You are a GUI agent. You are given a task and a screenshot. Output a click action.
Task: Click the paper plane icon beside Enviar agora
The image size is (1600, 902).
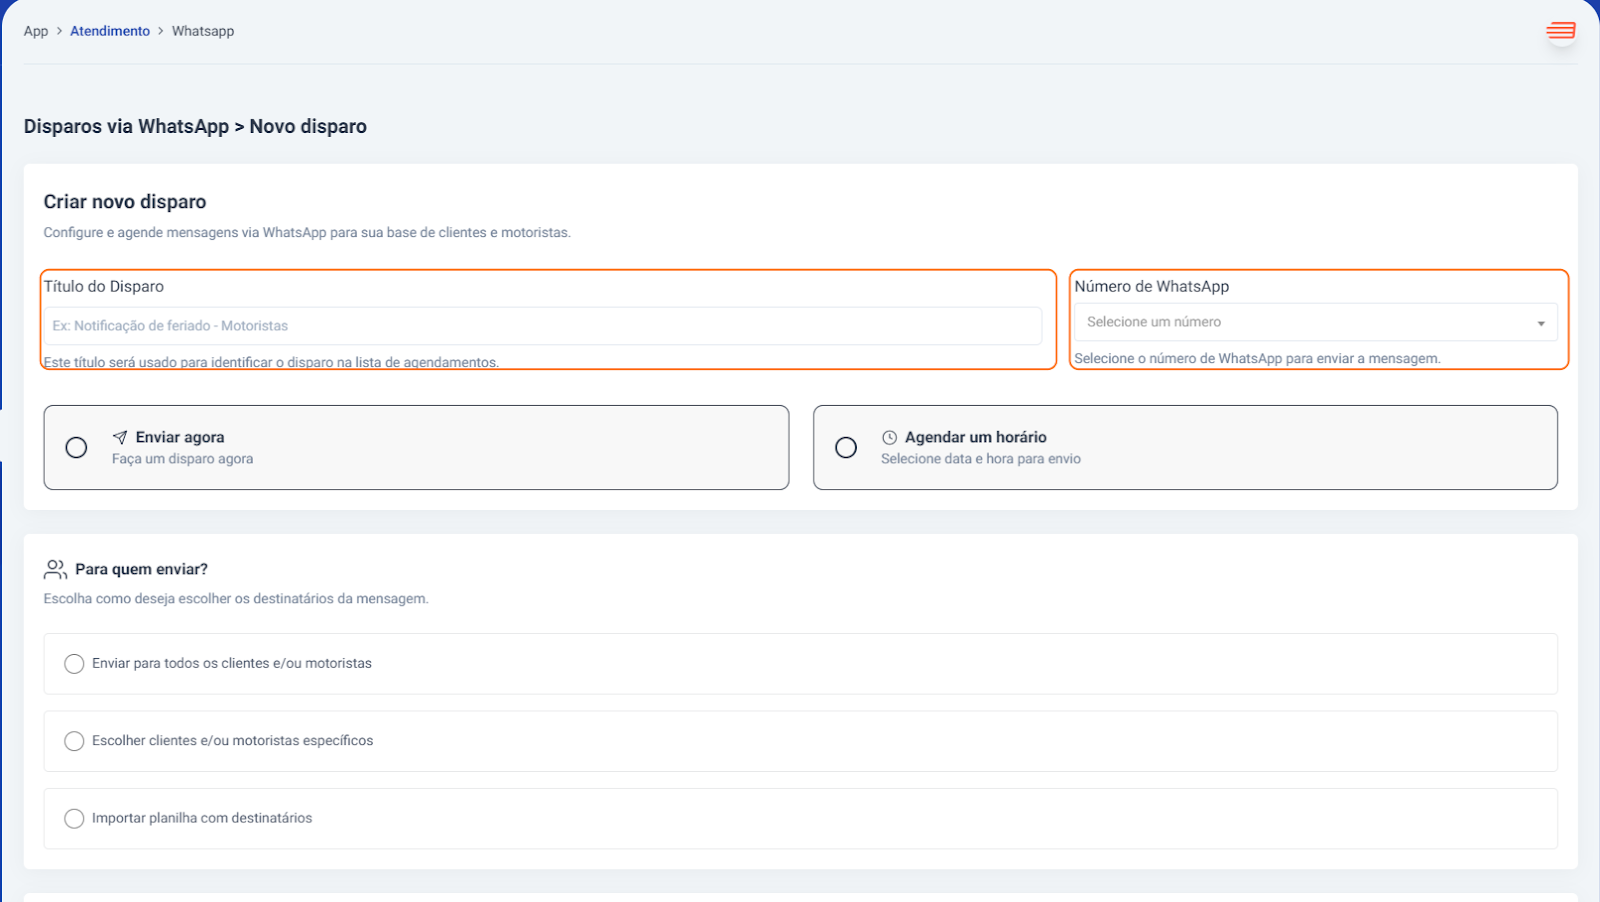pyautogui.click(x=120, y=437)
